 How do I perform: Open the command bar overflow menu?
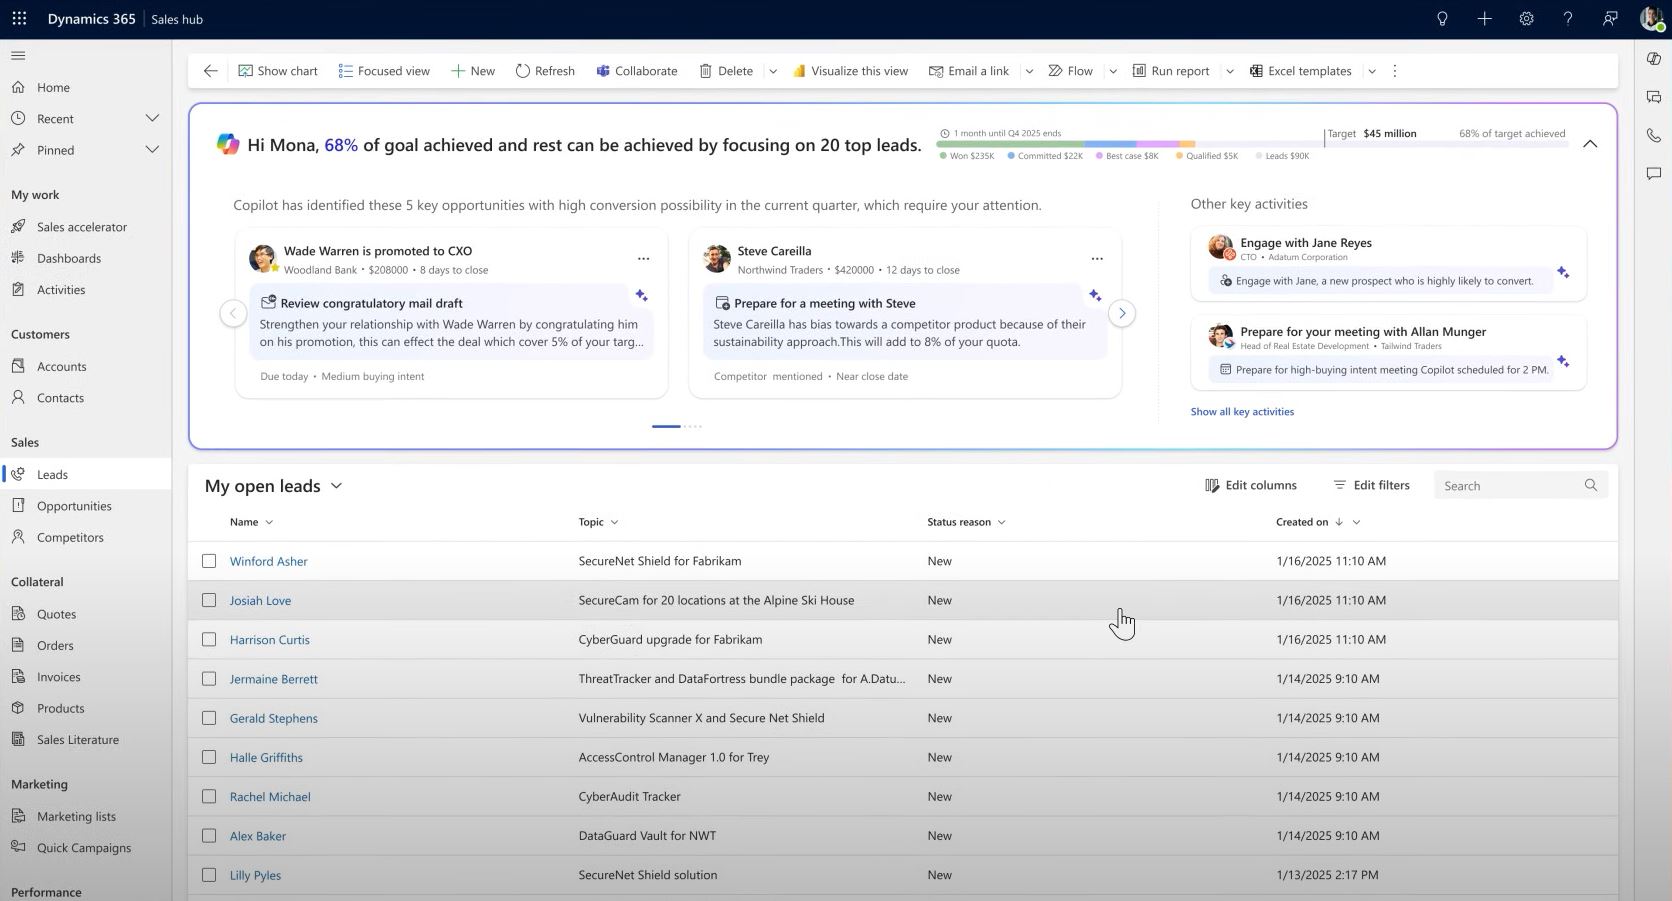[1395, 71]
